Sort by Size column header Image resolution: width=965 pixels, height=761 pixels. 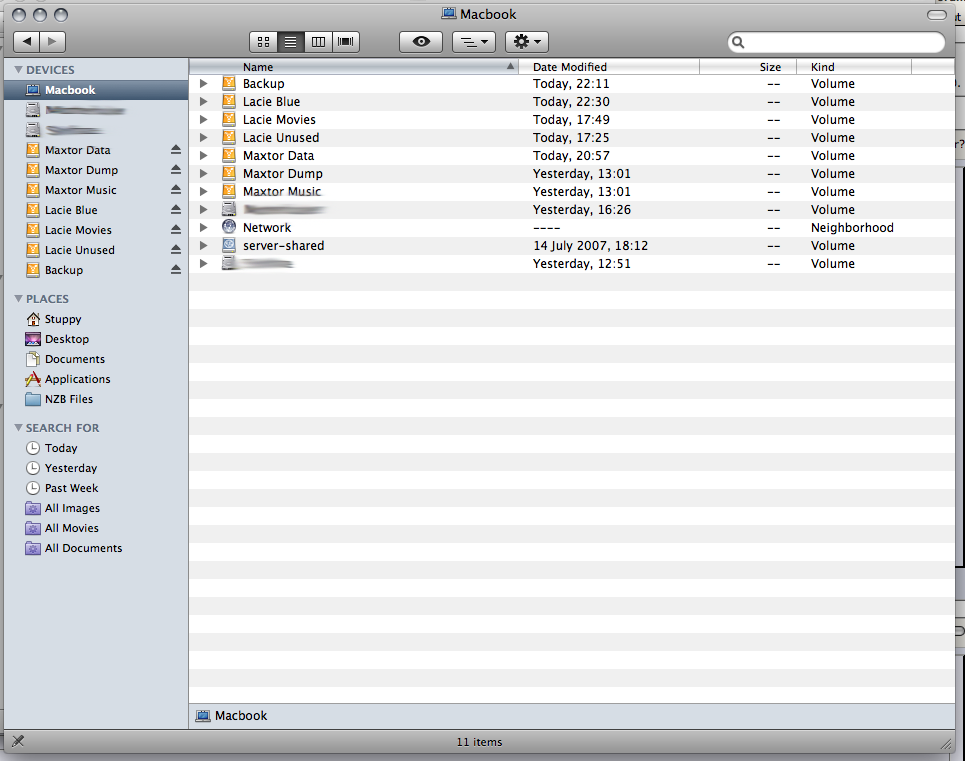pyautogui.click(x=748, y=66)
